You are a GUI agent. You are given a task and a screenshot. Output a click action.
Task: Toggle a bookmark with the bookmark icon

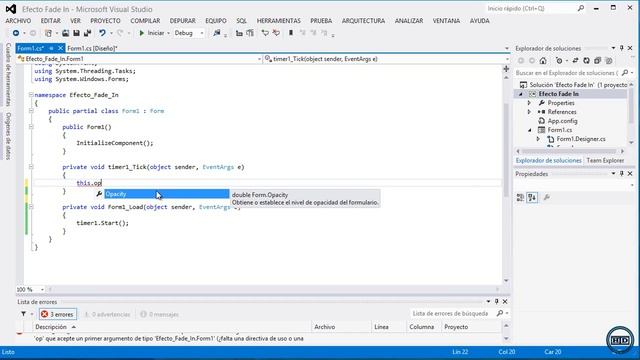291,33
